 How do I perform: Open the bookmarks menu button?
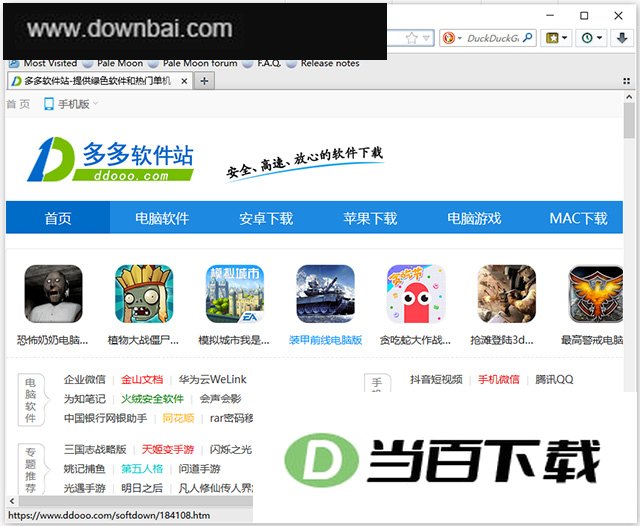coord(552,38)
